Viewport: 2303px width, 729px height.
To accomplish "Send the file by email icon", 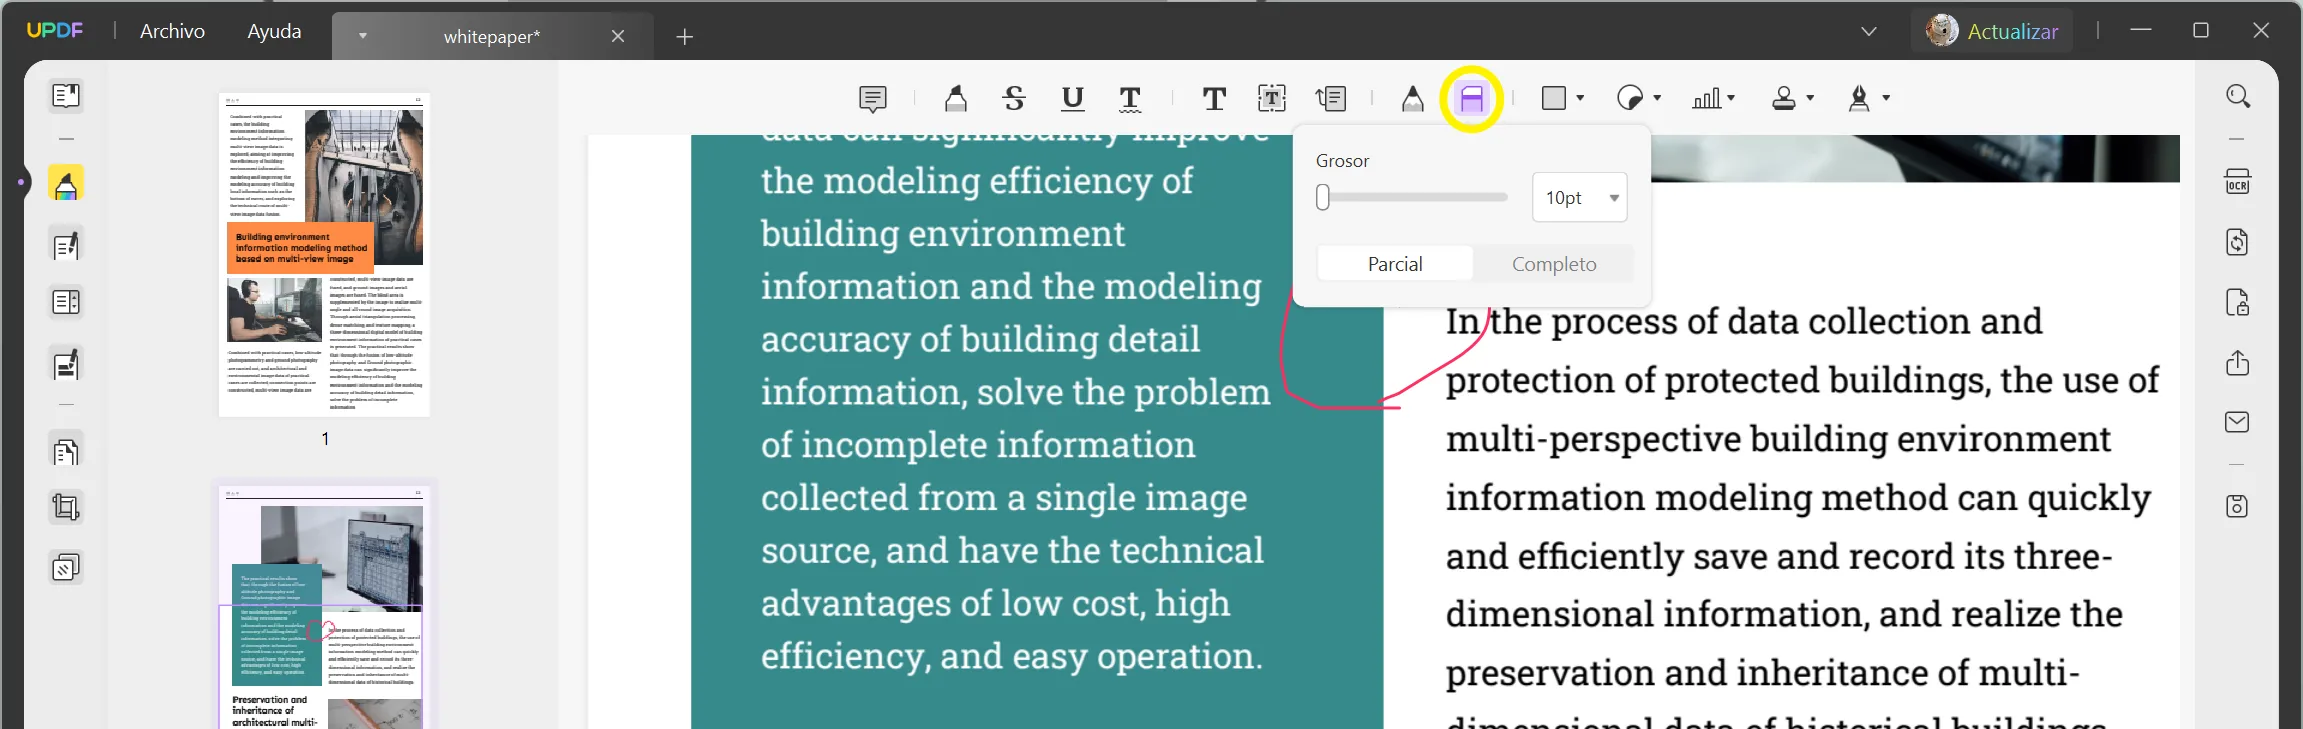I will coord(2238,422).
